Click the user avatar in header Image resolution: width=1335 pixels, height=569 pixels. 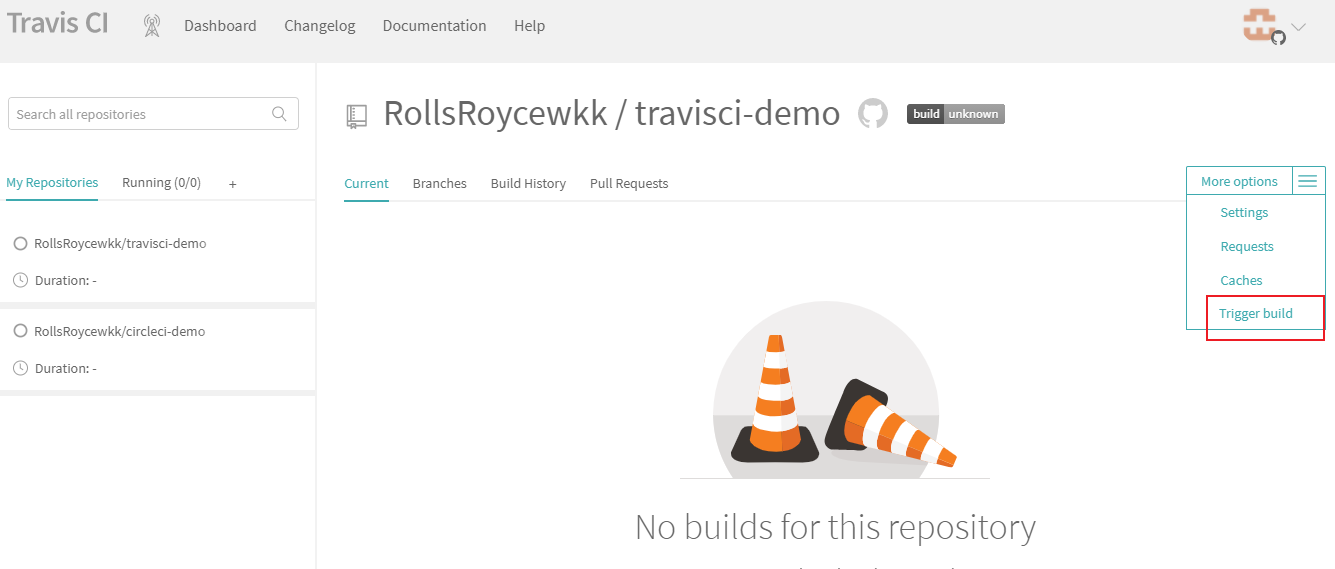(1262, 26)
